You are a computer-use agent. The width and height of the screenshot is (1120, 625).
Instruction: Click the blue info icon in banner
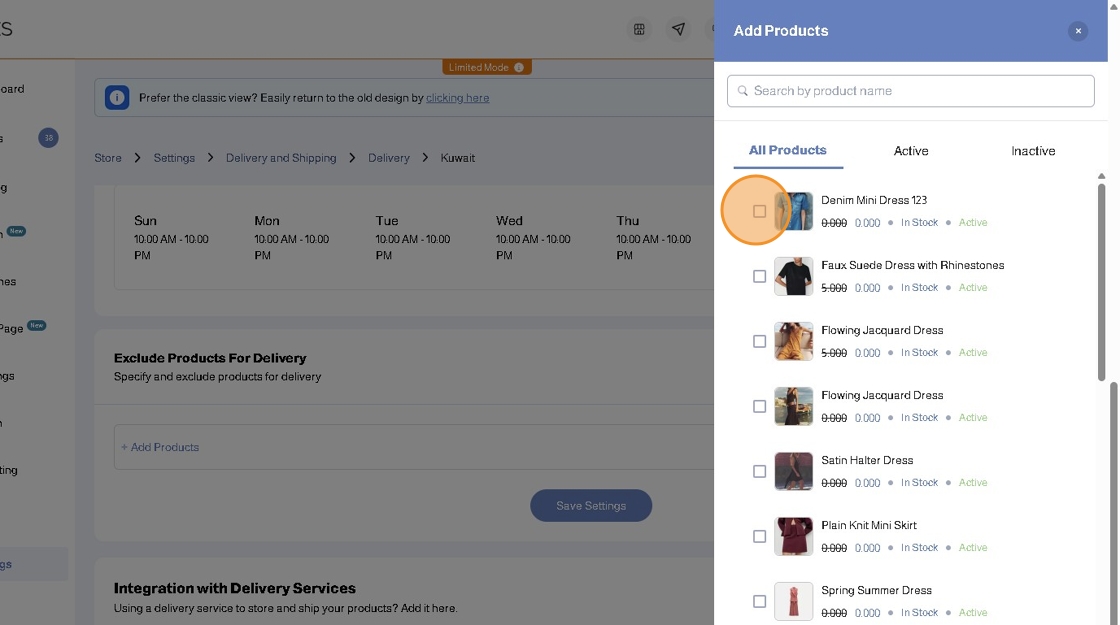point(117,98)
